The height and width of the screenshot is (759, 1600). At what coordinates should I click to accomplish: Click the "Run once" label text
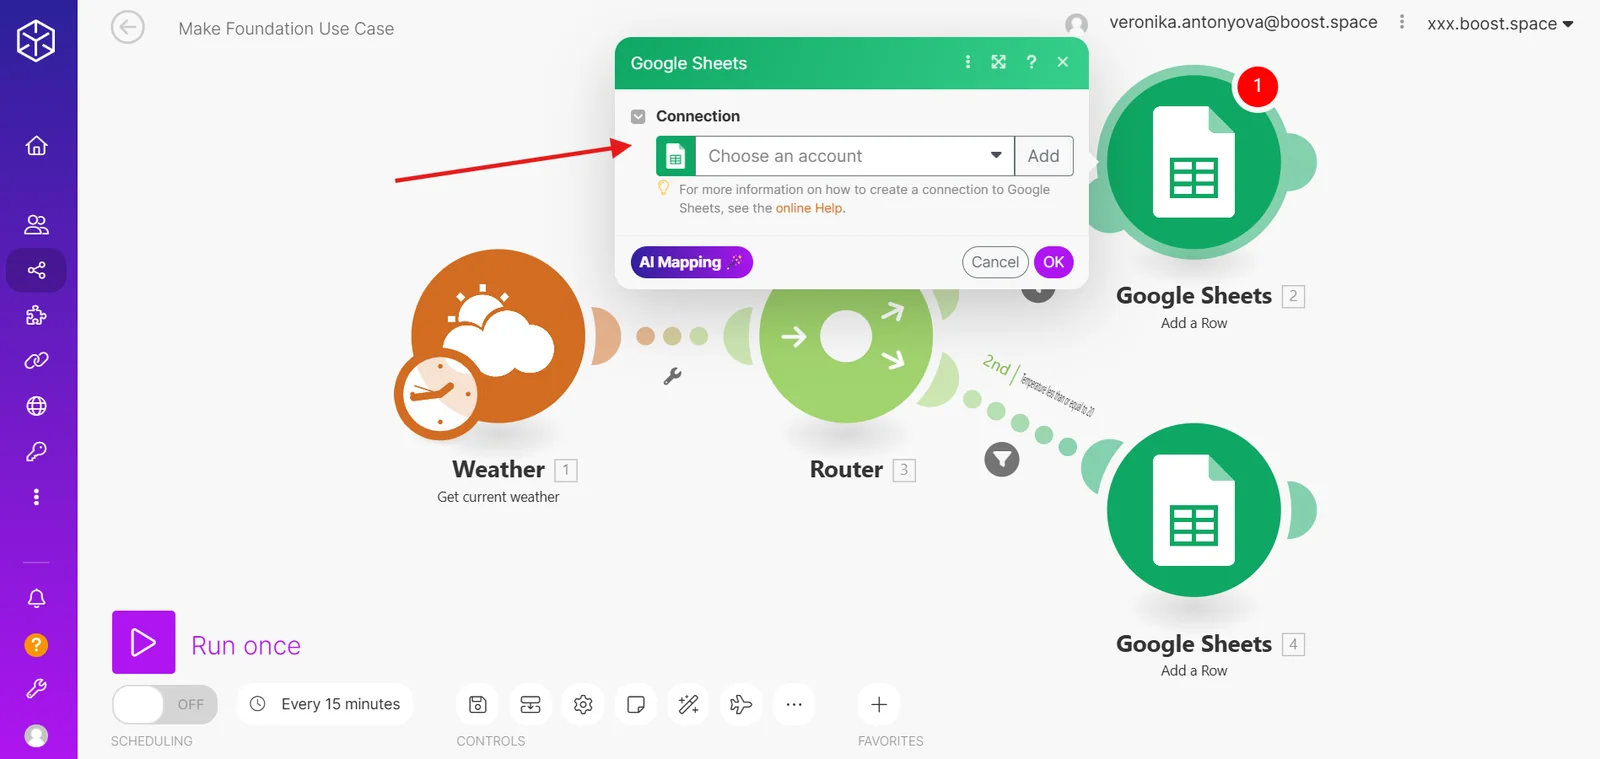[246, 646]
